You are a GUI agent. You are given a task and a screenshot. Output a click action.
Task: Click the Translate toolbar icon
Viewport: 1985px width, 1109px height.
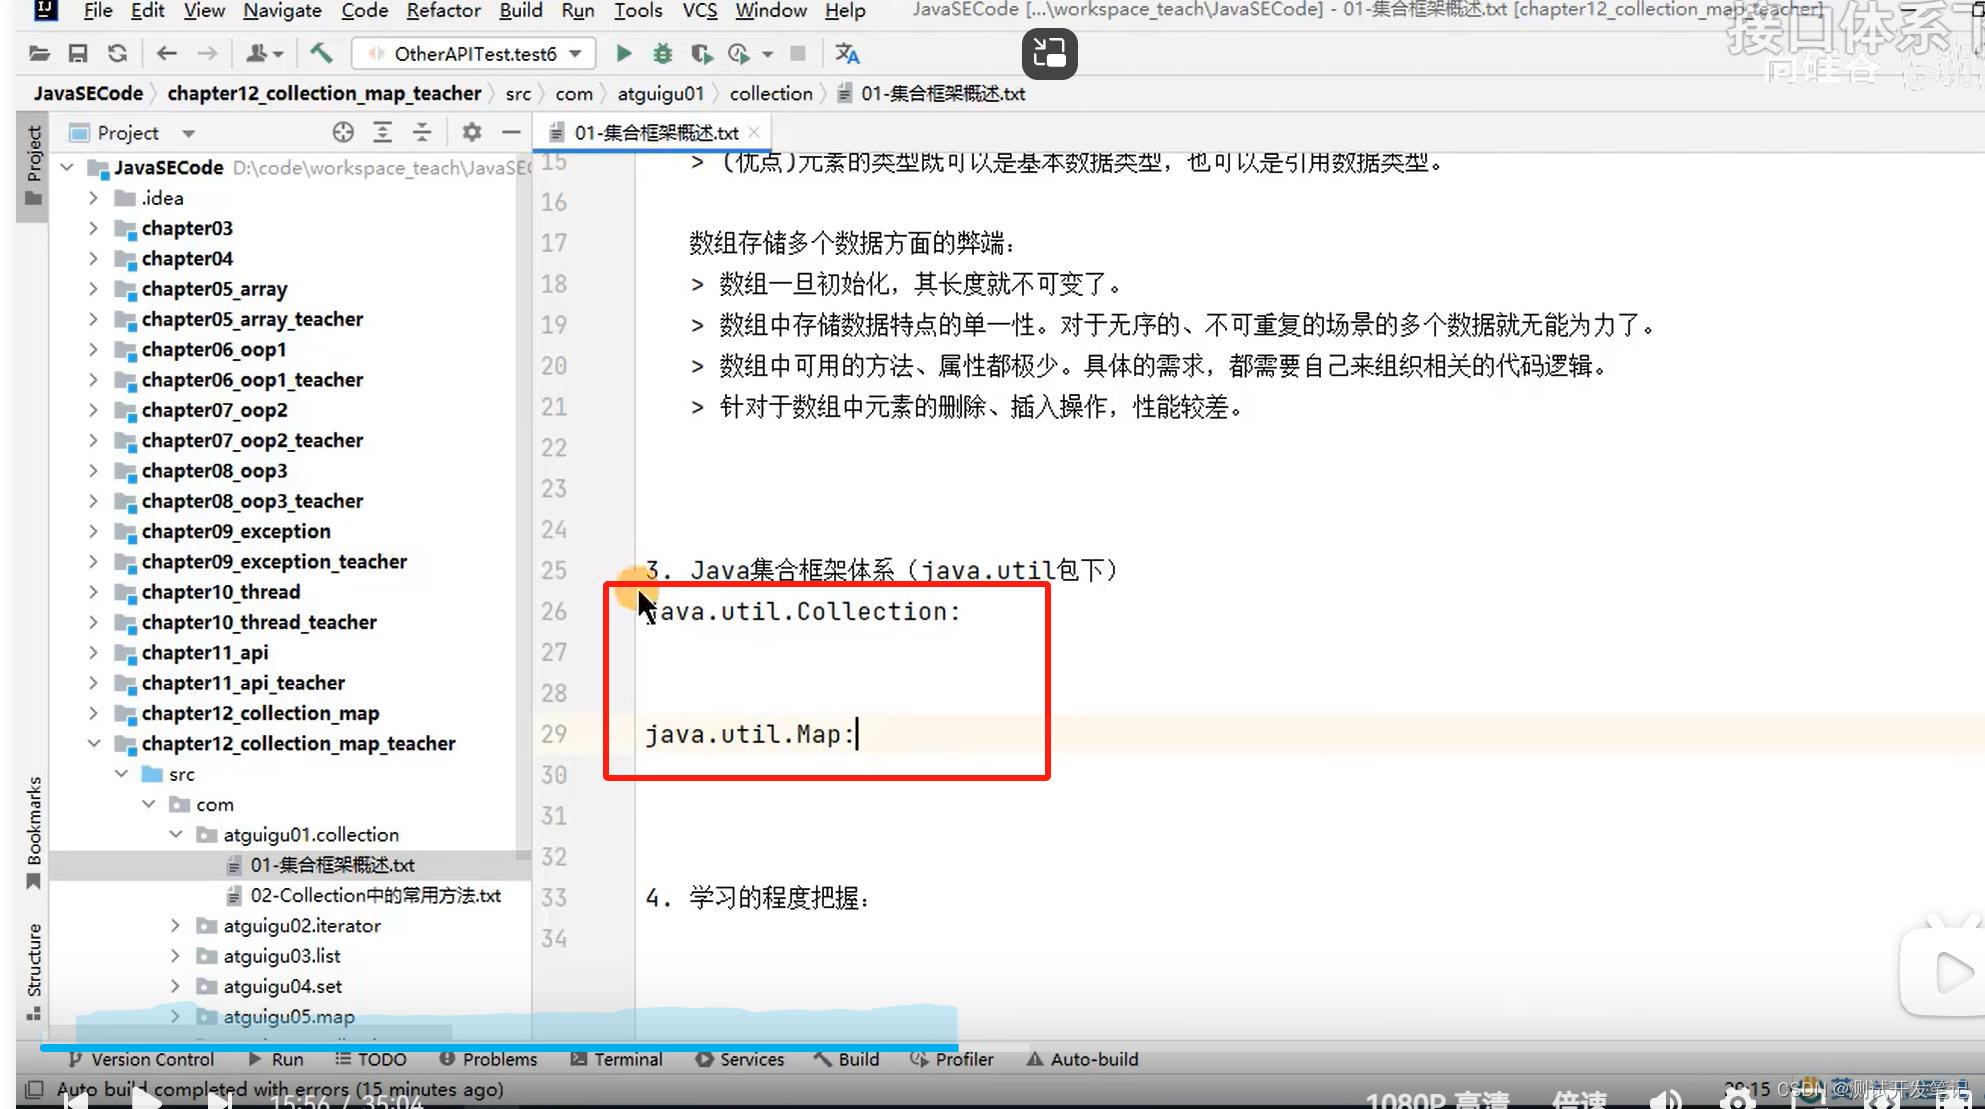point(847,54)
